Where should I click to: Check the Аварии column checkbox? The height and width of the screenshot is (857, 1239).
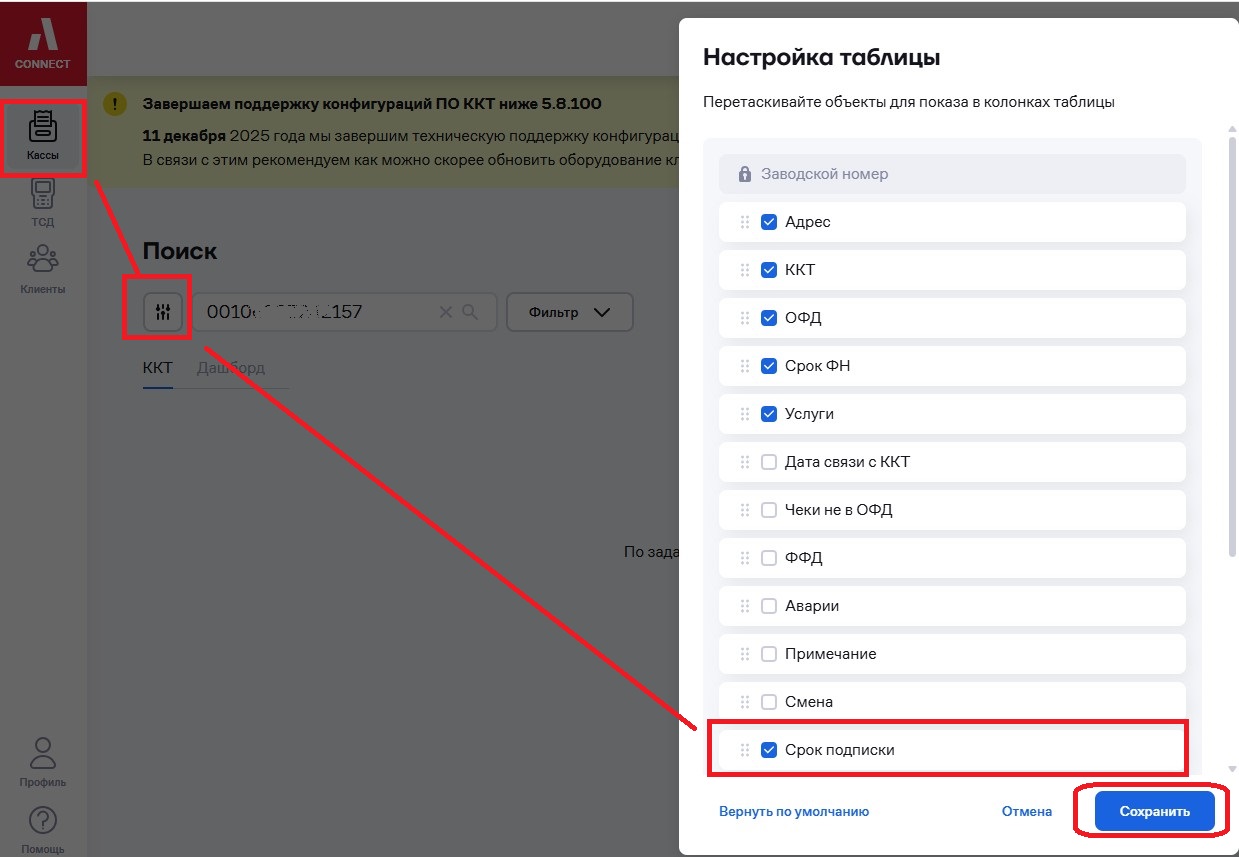(769, 606)
